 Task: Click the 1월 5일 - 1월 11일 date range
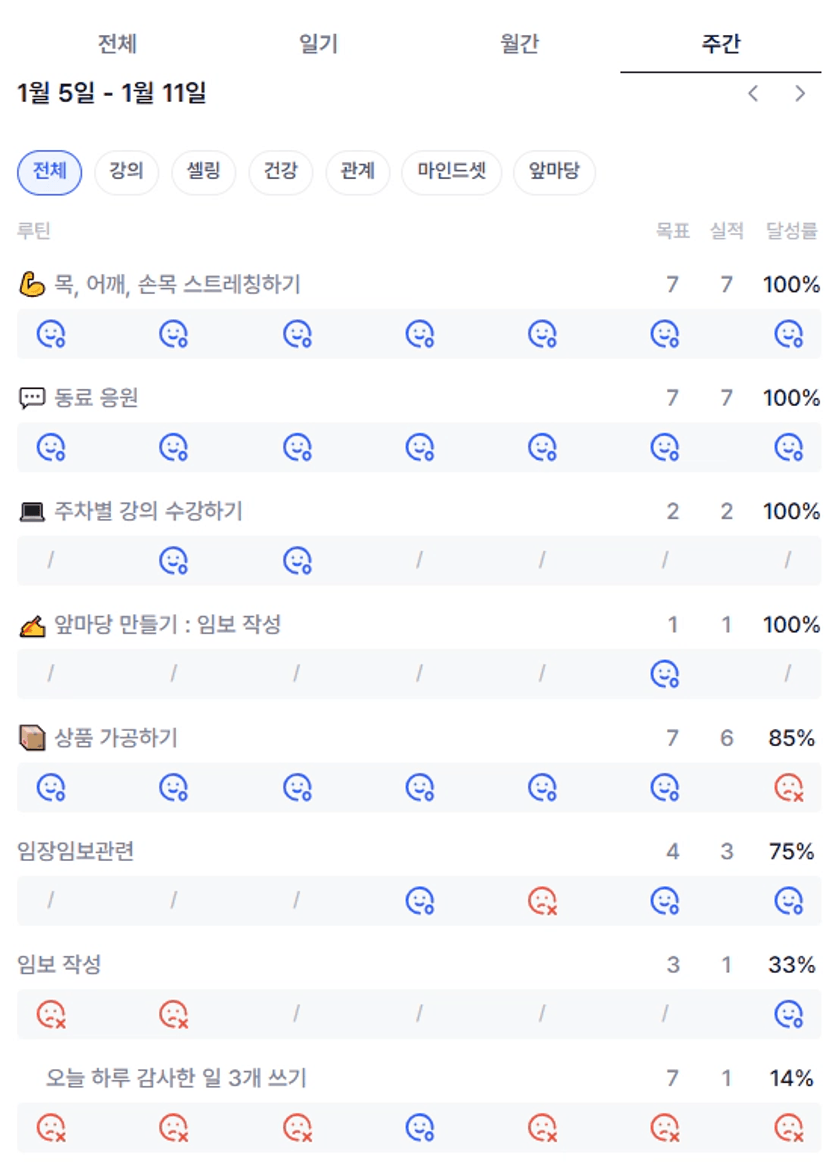(112, 94)
